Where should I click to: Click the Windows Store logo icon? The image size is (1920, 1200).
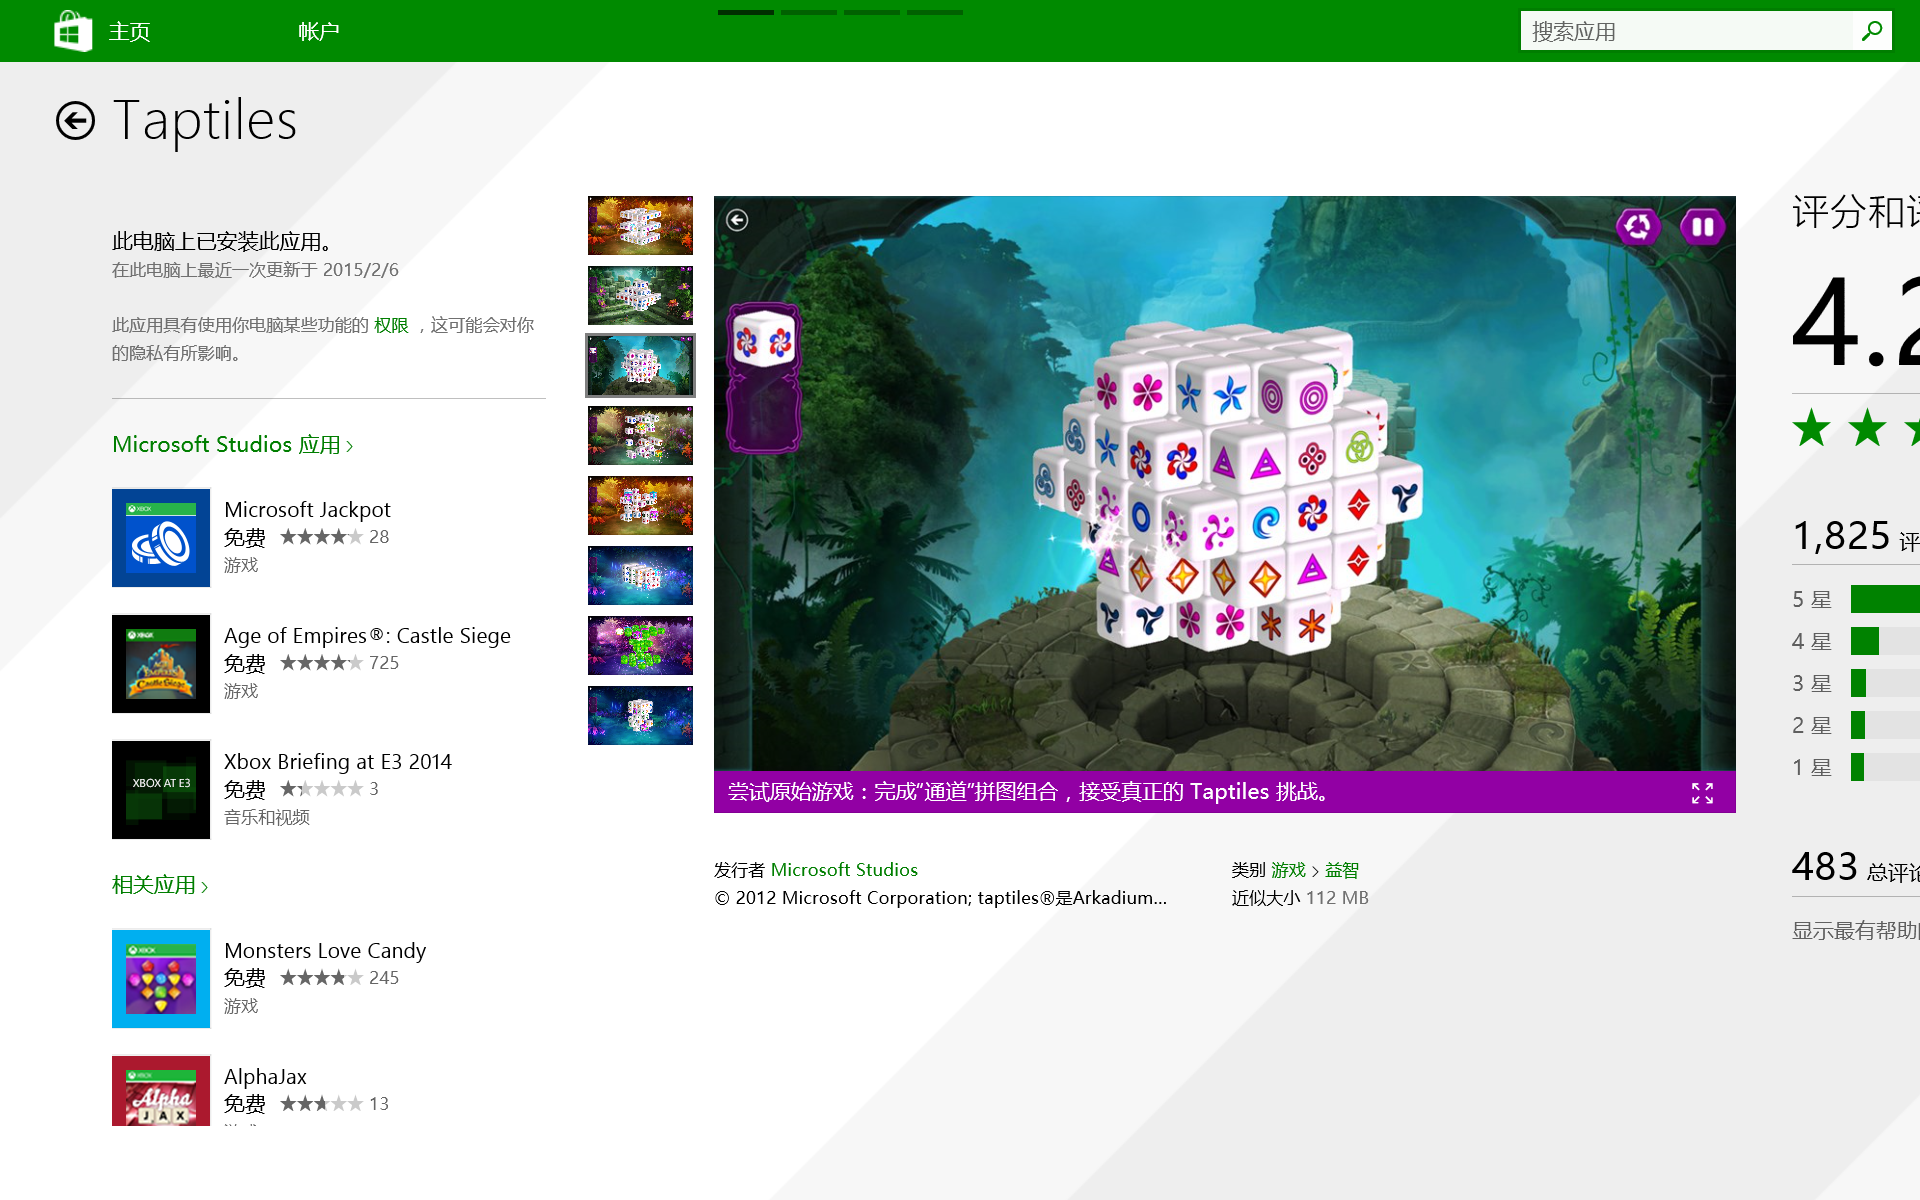pos(73,31)
